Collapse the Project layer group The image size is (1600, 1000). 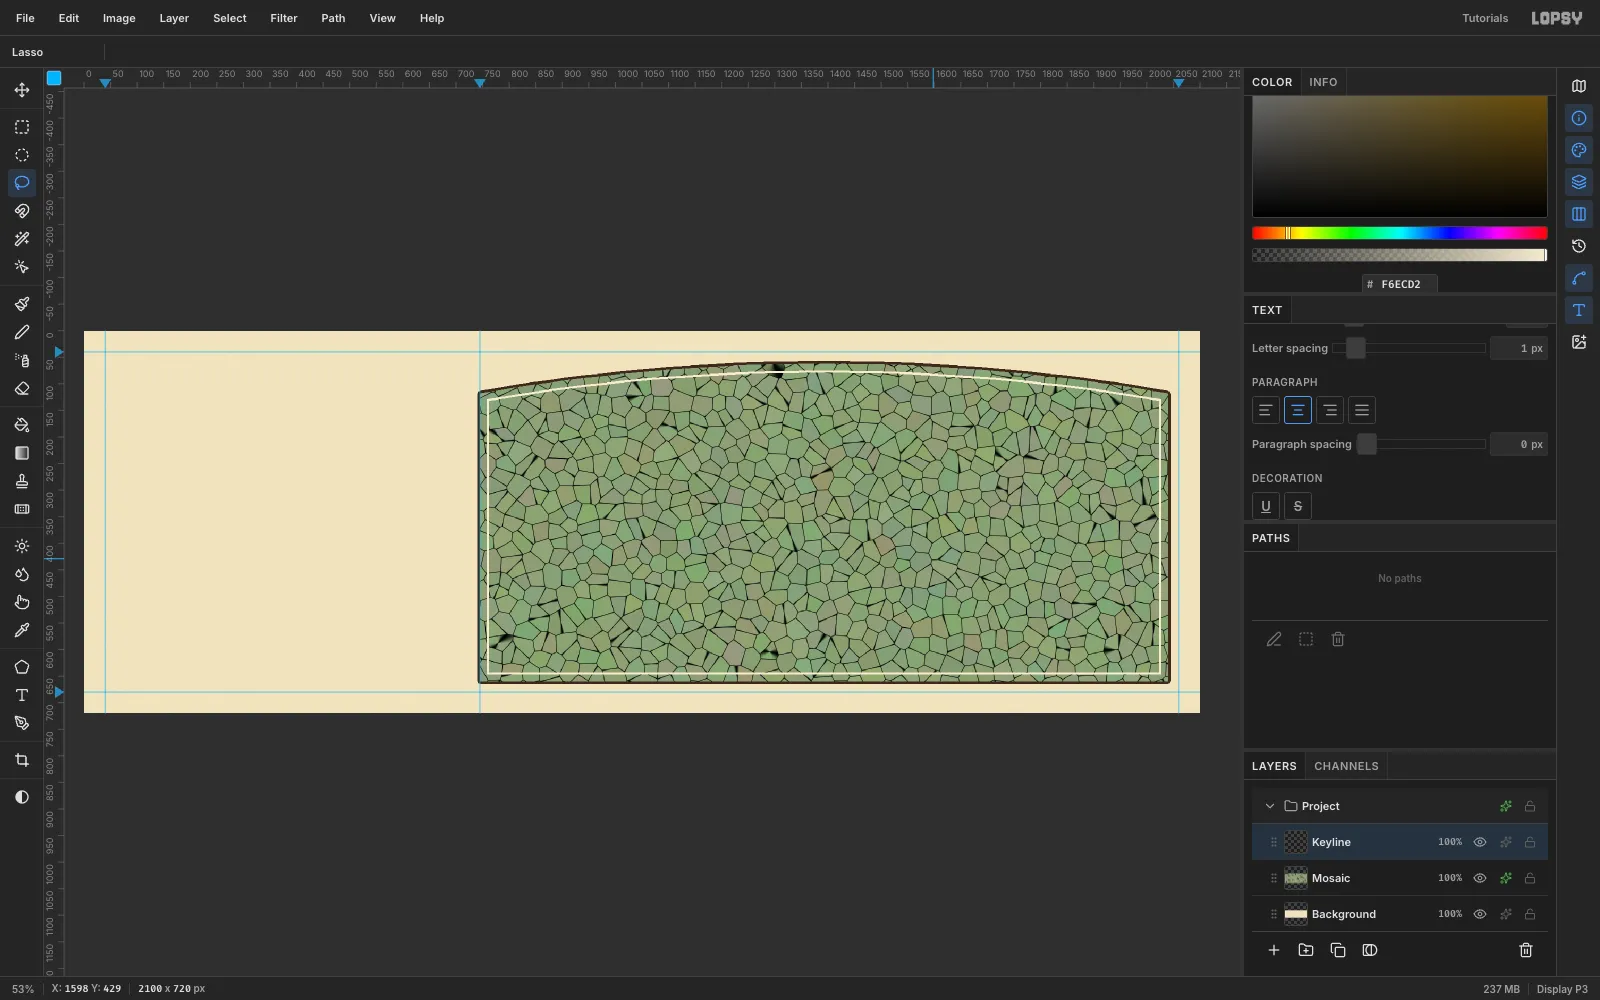coord(1270,806)
